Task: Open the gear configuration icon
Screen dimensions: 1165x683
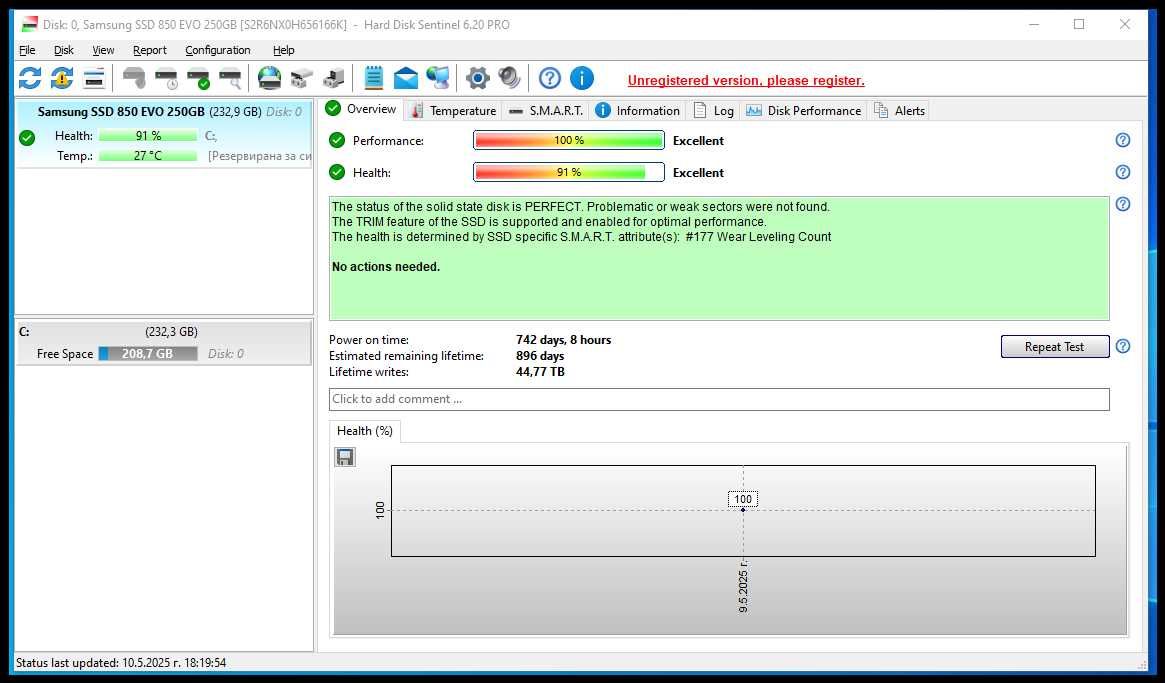Action: click(478, 77)
